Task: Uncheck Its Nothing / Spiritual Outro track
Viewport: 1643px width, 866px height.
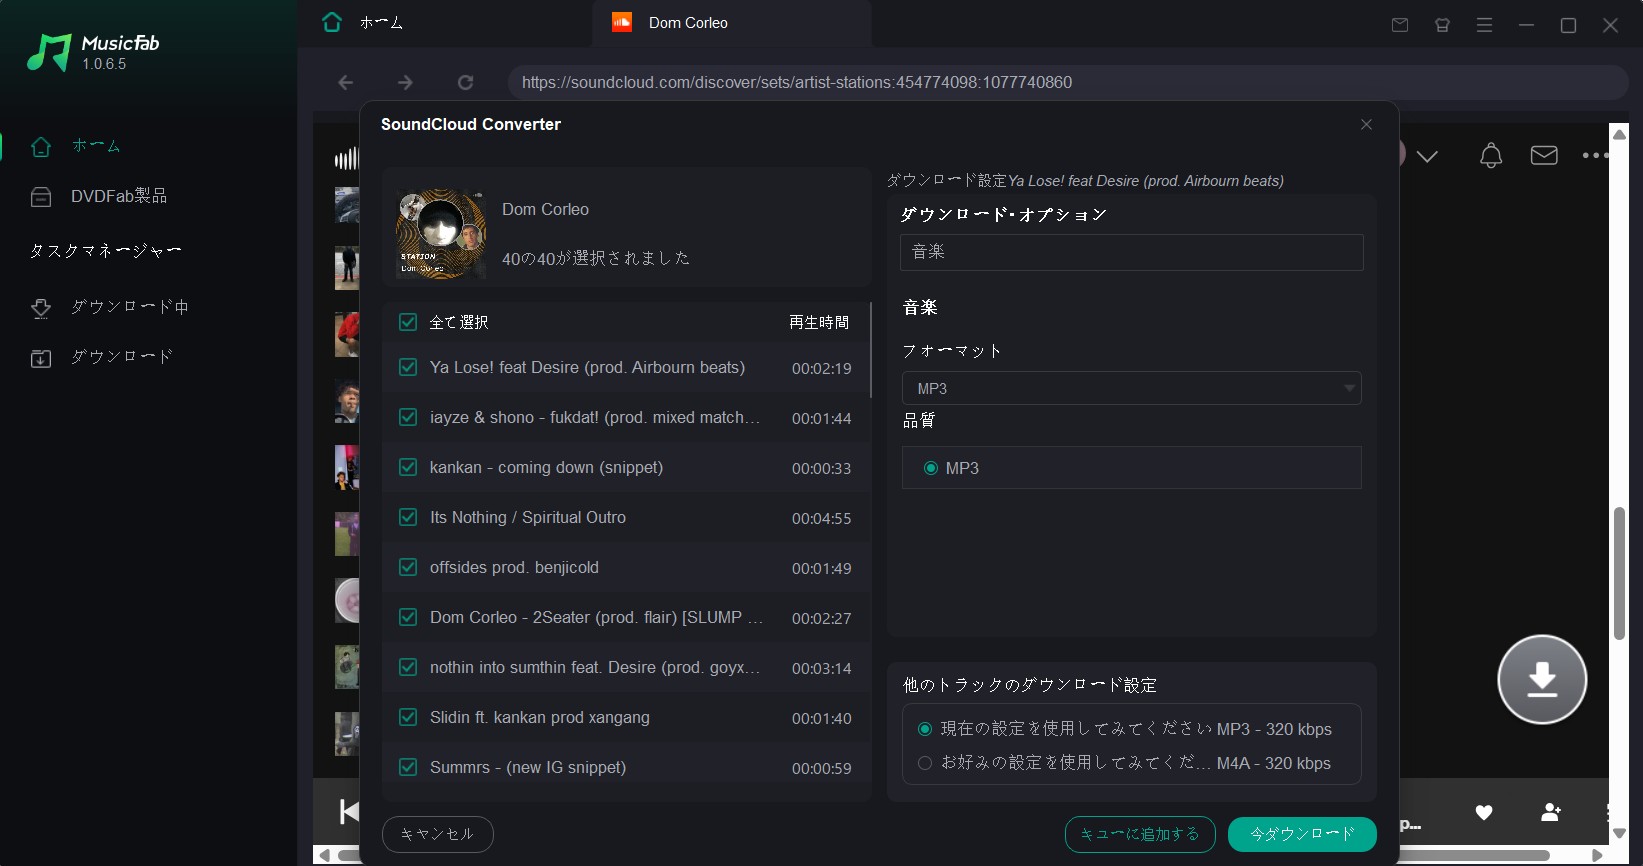Action: [408, 517]
